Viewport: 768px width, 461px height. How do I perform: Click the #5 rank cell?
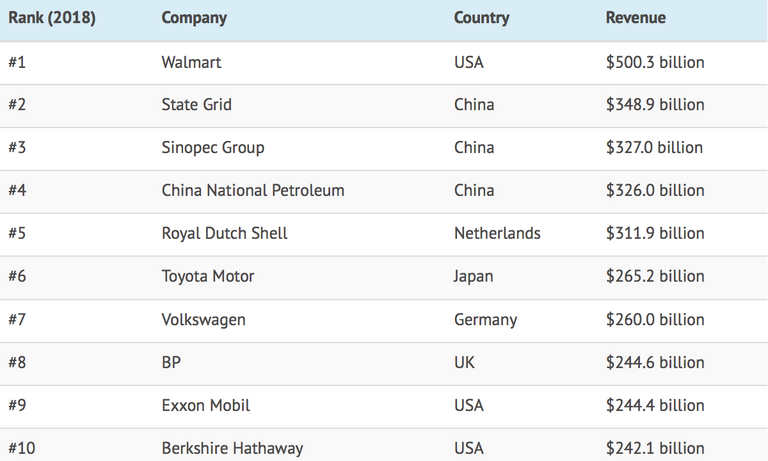coord(17,234)
